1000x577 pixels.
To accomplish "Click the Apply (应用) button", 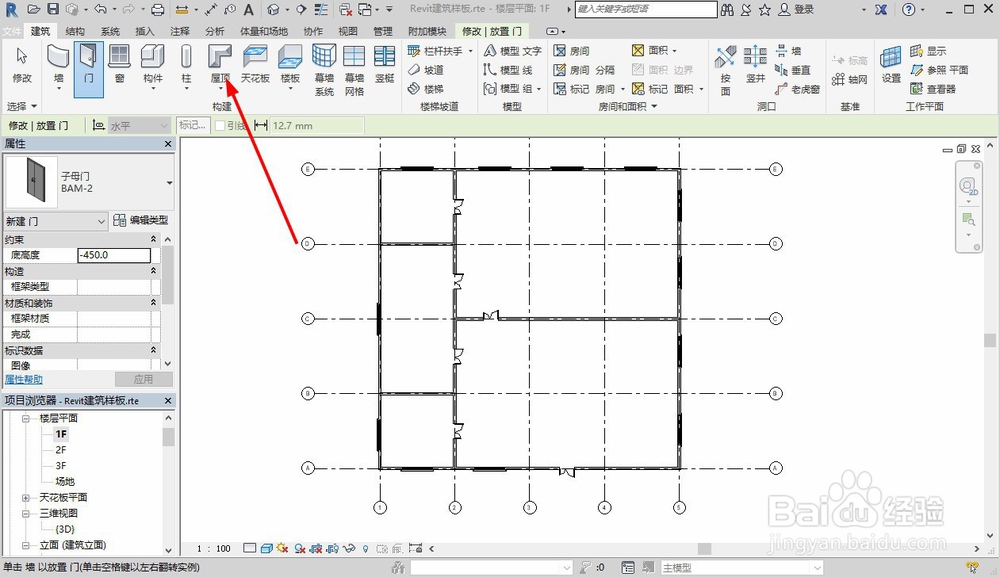I will [143, 379].
